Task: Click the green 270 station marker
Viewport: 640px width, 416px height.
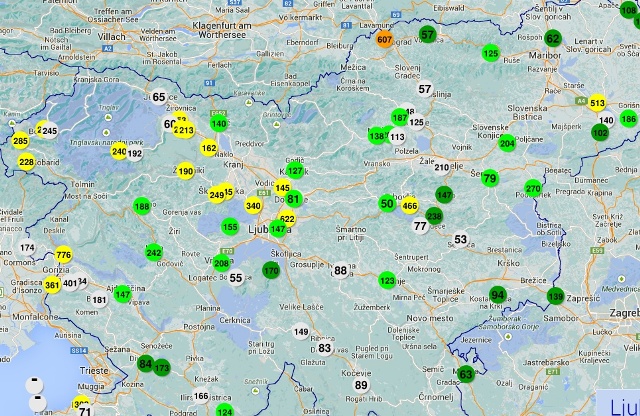Action: tap(533, 188)
